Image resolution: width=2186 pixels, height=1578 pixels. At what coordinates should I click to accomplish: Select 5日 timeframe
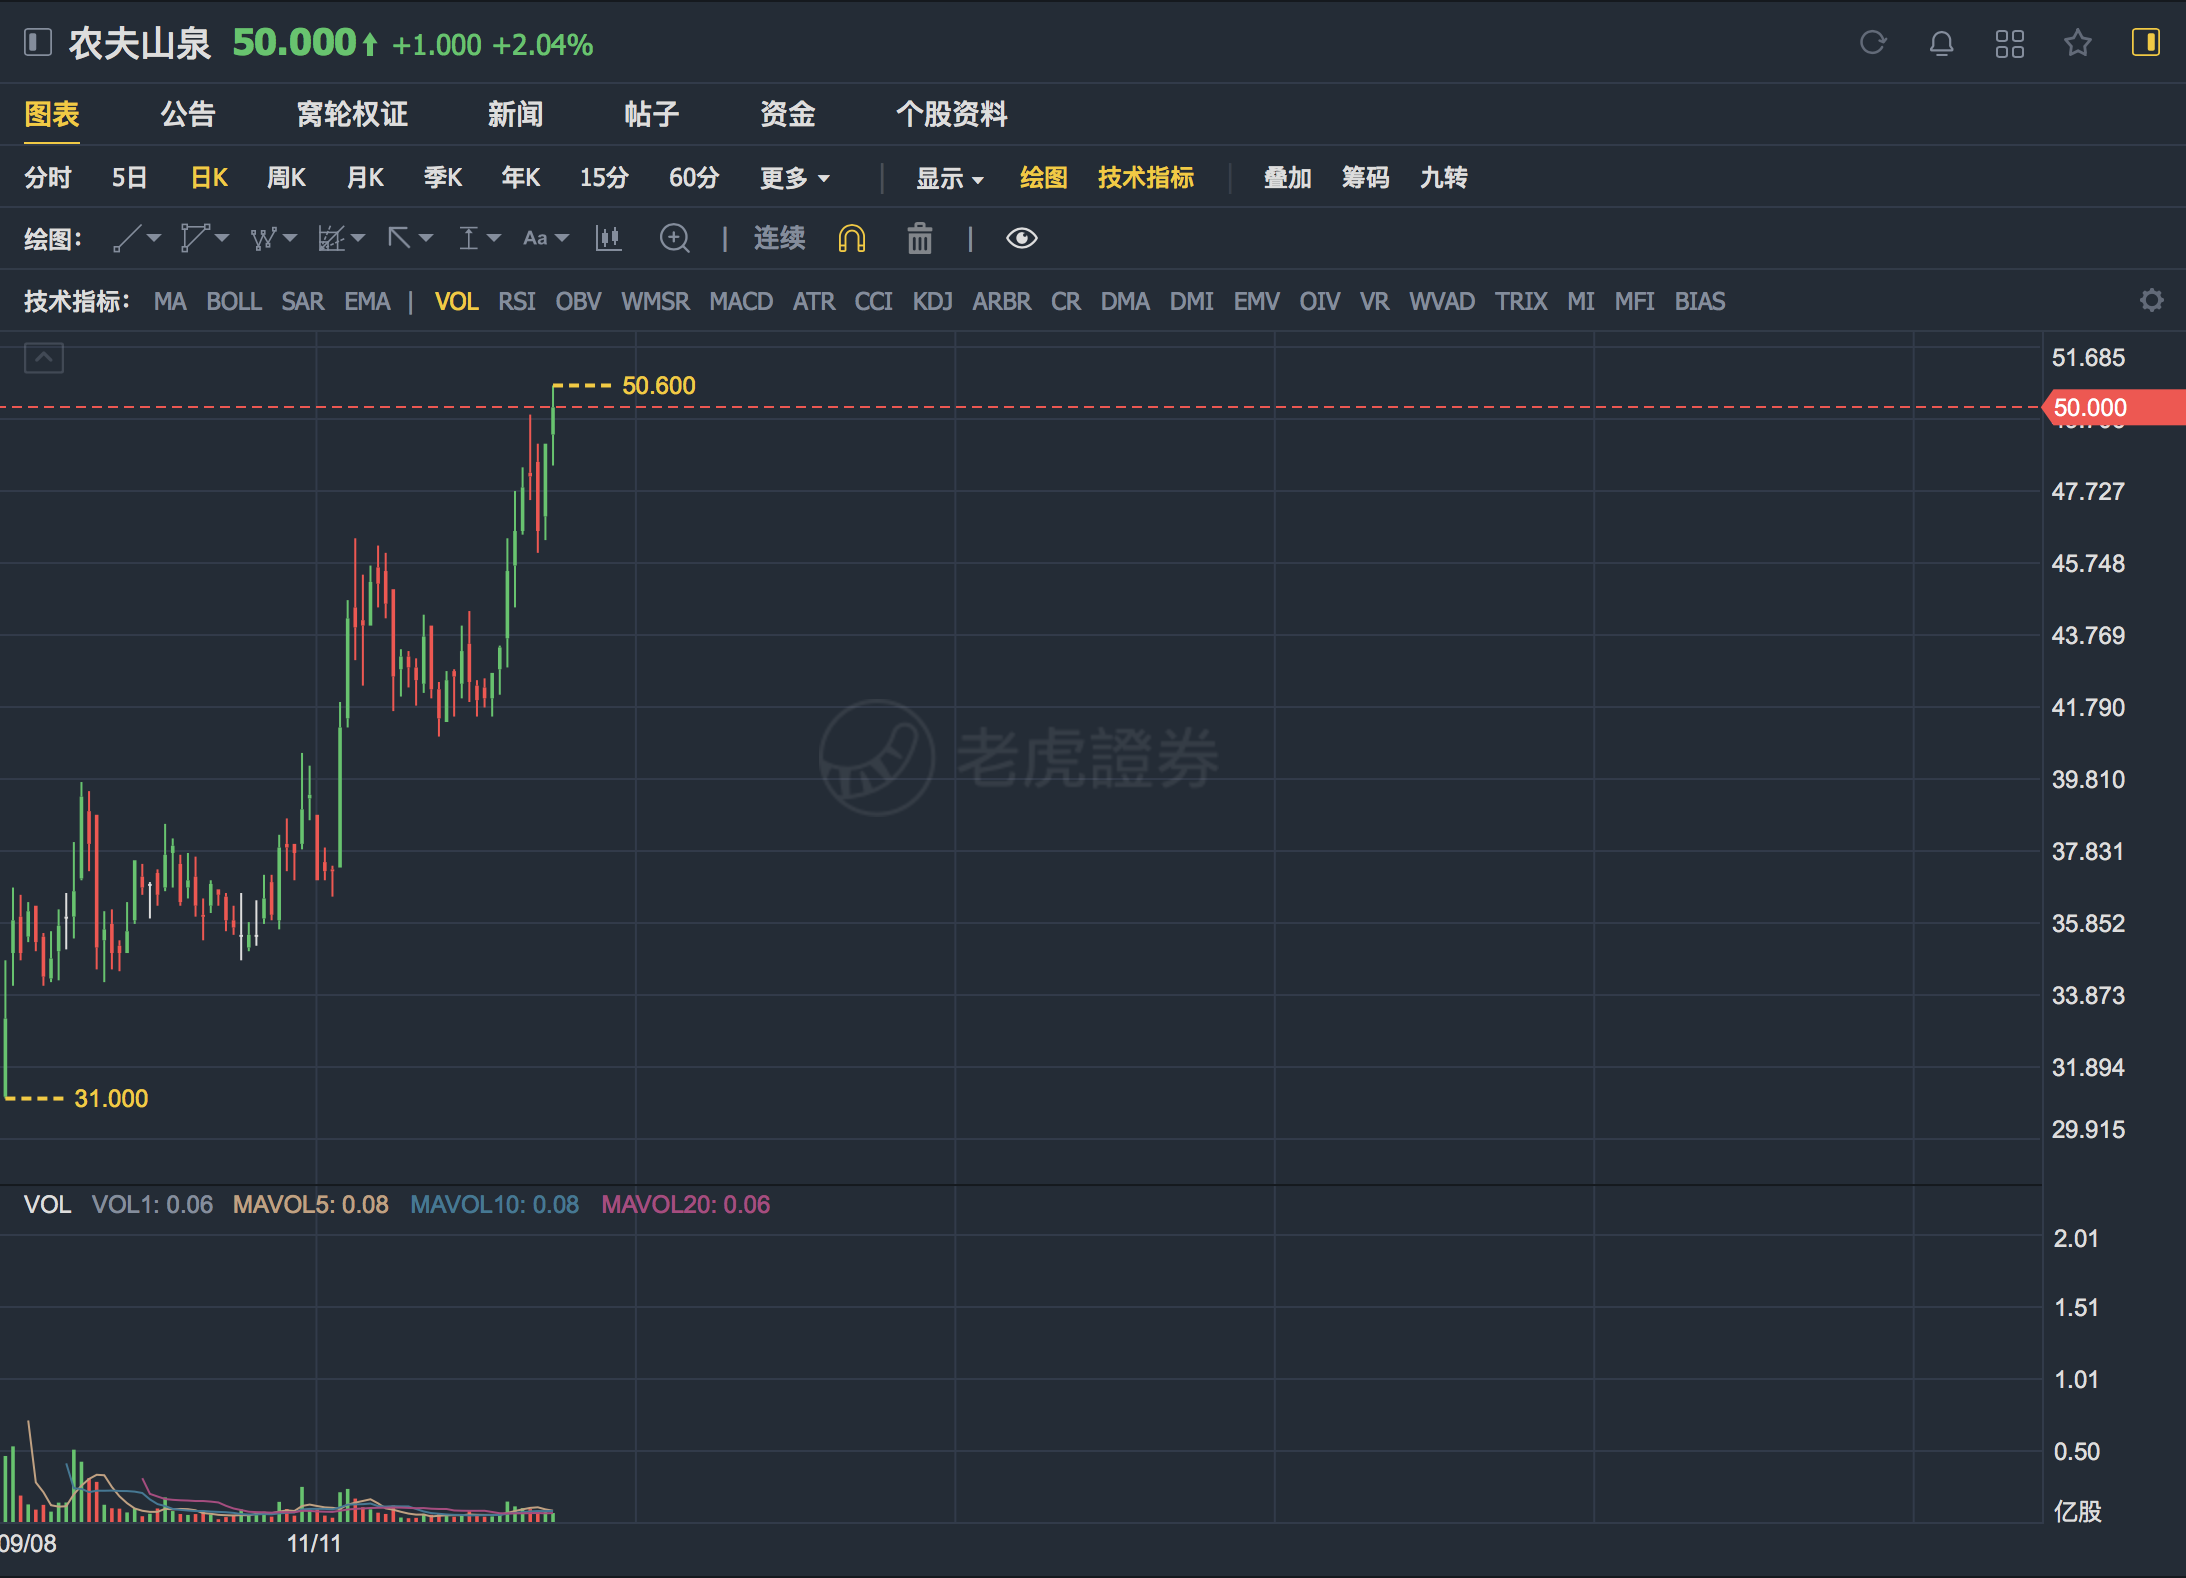tap(129, 178)
